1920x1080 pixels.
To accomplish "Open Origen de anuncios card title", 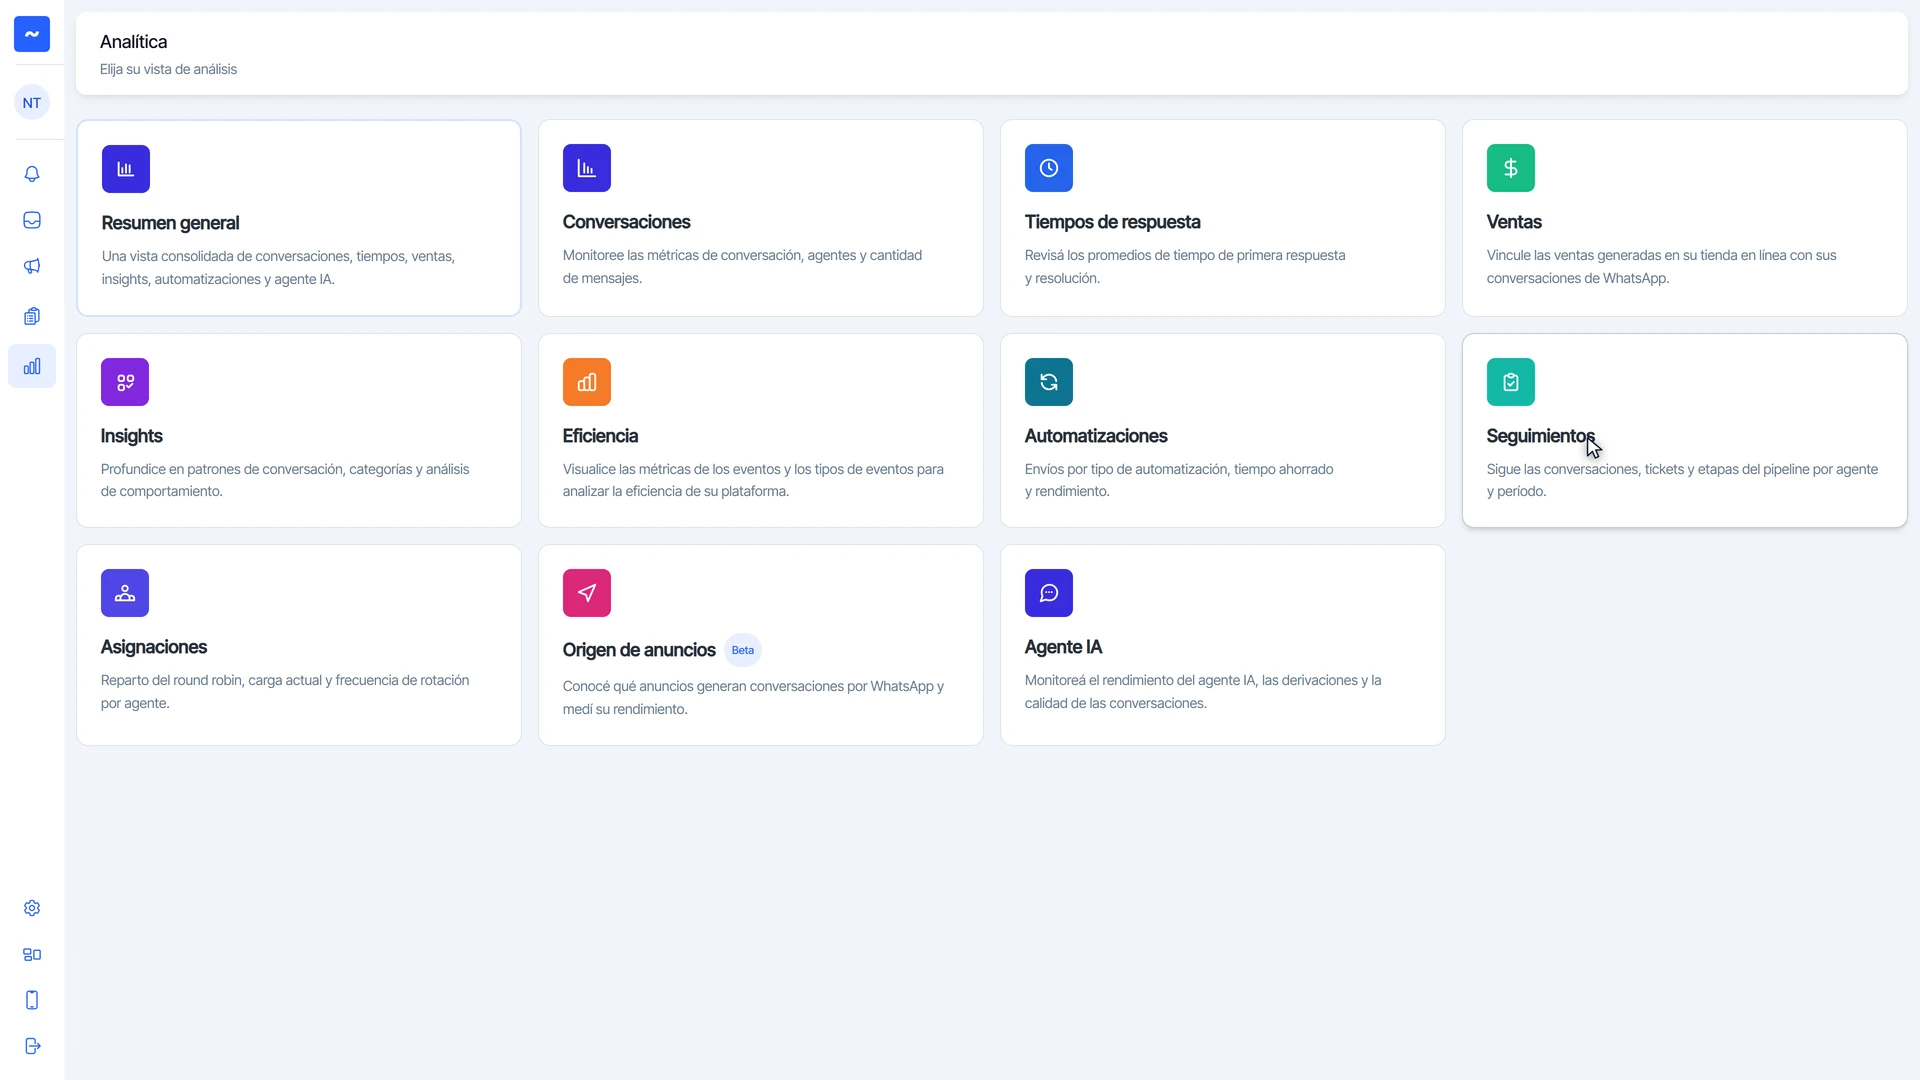I will click(x=639, y=650).
